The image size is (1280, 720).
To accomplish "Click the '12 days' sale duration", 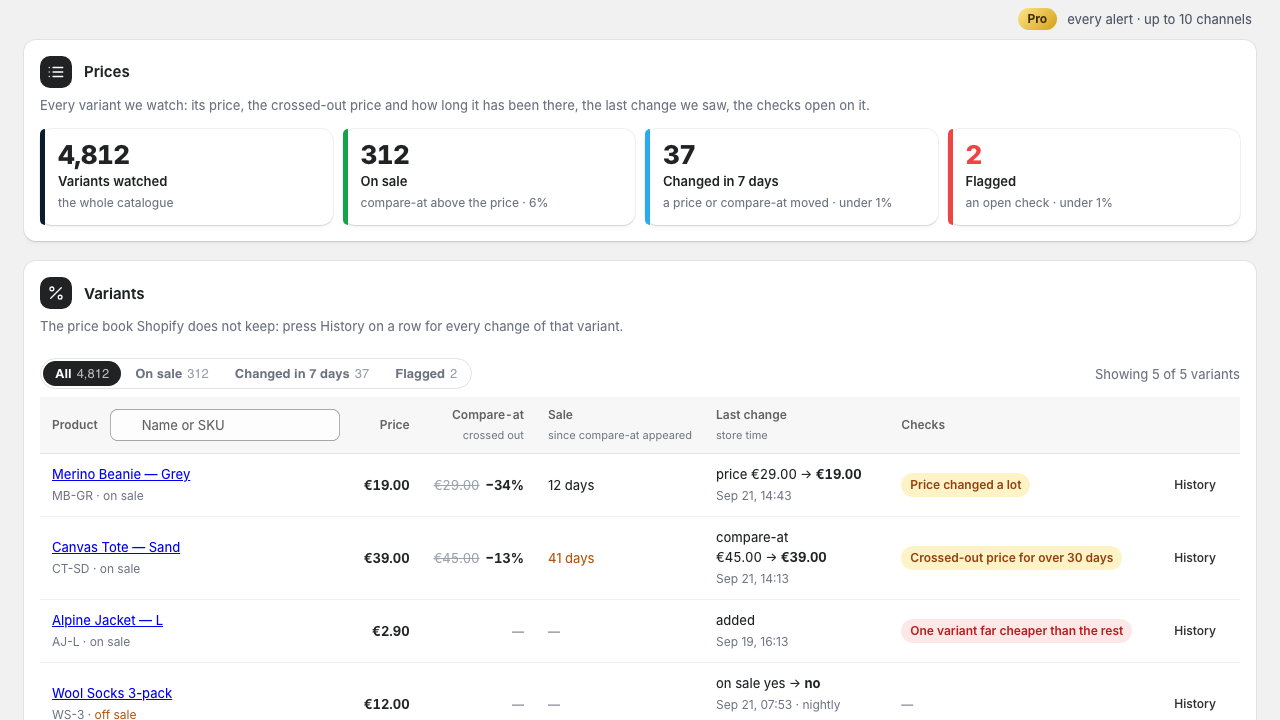I will pyautogui.click(x=571, y=485).
